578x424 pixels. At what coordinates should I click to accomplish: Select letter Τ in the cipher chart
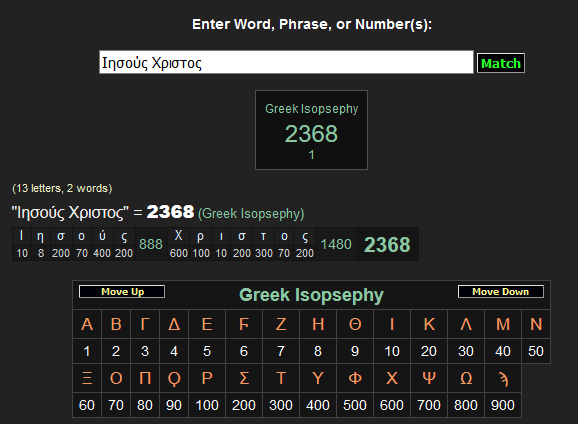281,378
